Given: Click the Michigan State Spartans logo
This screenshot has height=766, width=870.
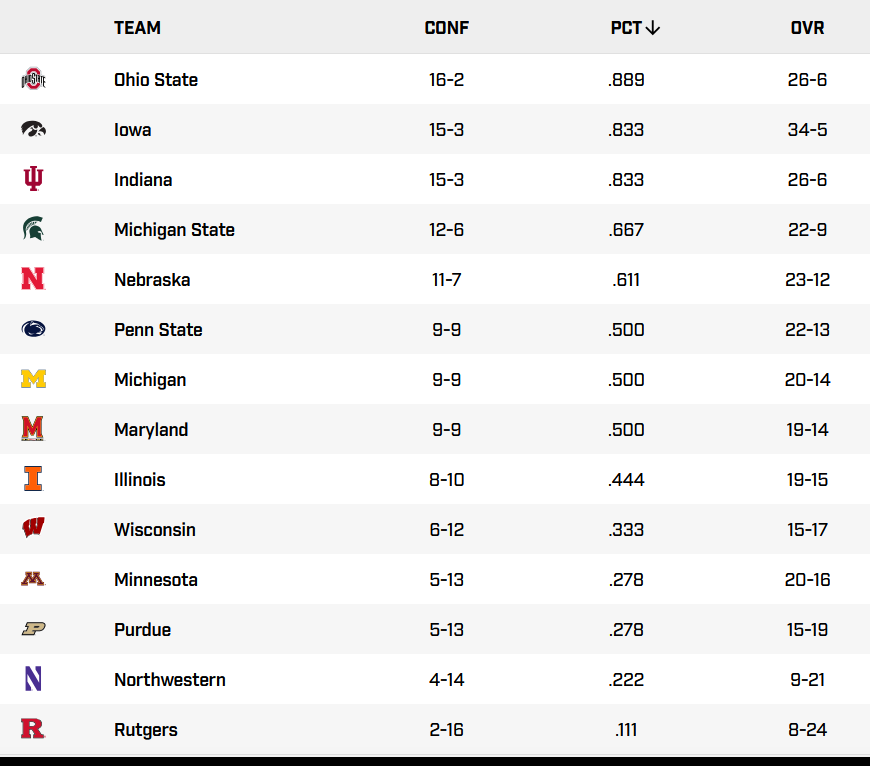Looking at the screenshot, I should coord(34,230).
